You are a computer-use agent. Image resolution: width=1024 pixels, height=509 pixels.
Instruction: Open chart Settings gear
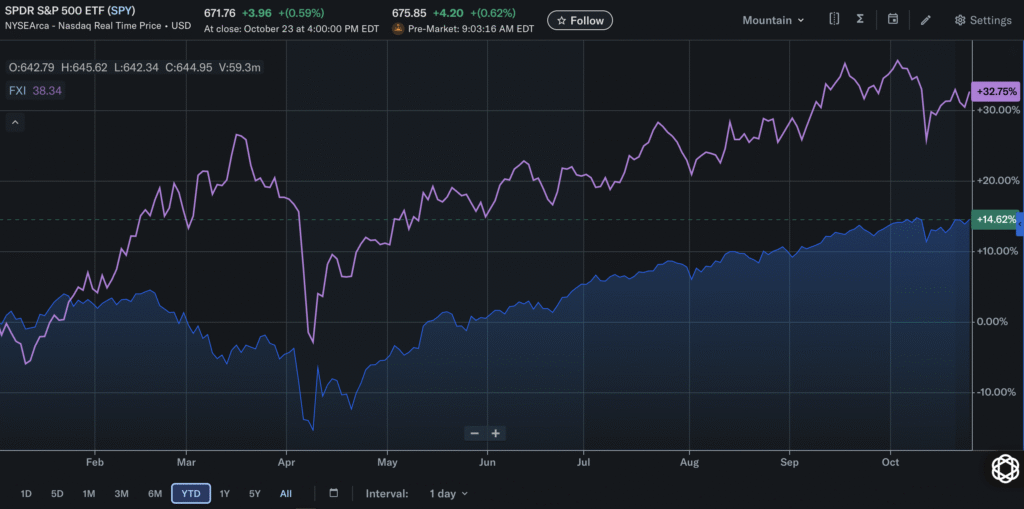(983, 20)
